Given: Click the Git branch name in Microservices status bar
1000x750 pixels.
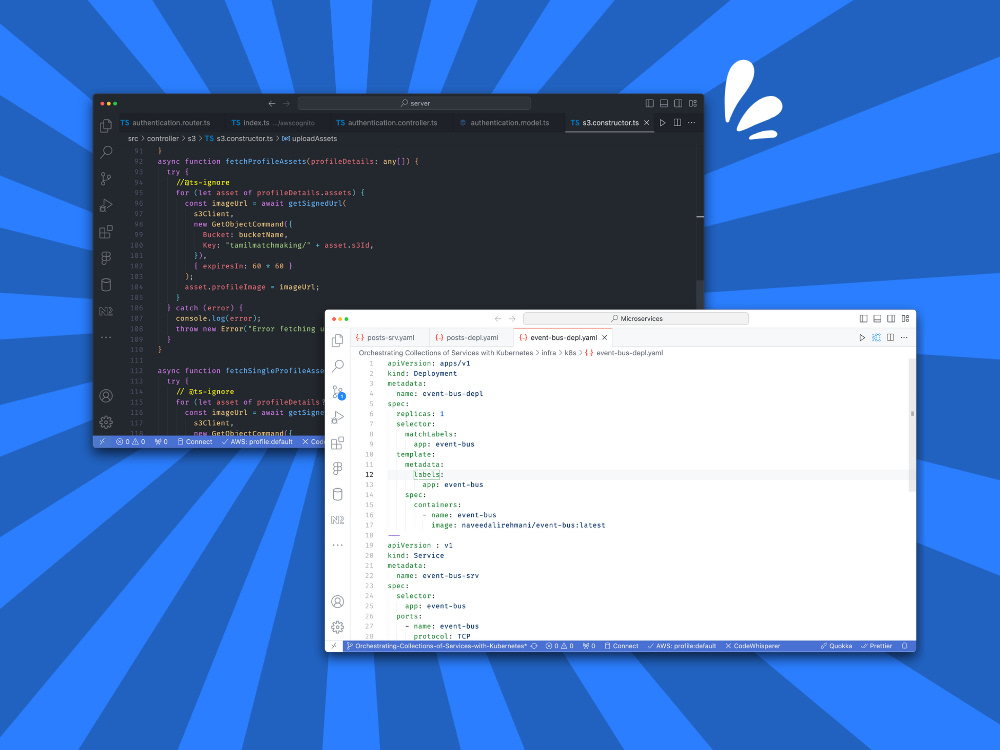Looking at the screenshot, I should [x=437, y=646].
